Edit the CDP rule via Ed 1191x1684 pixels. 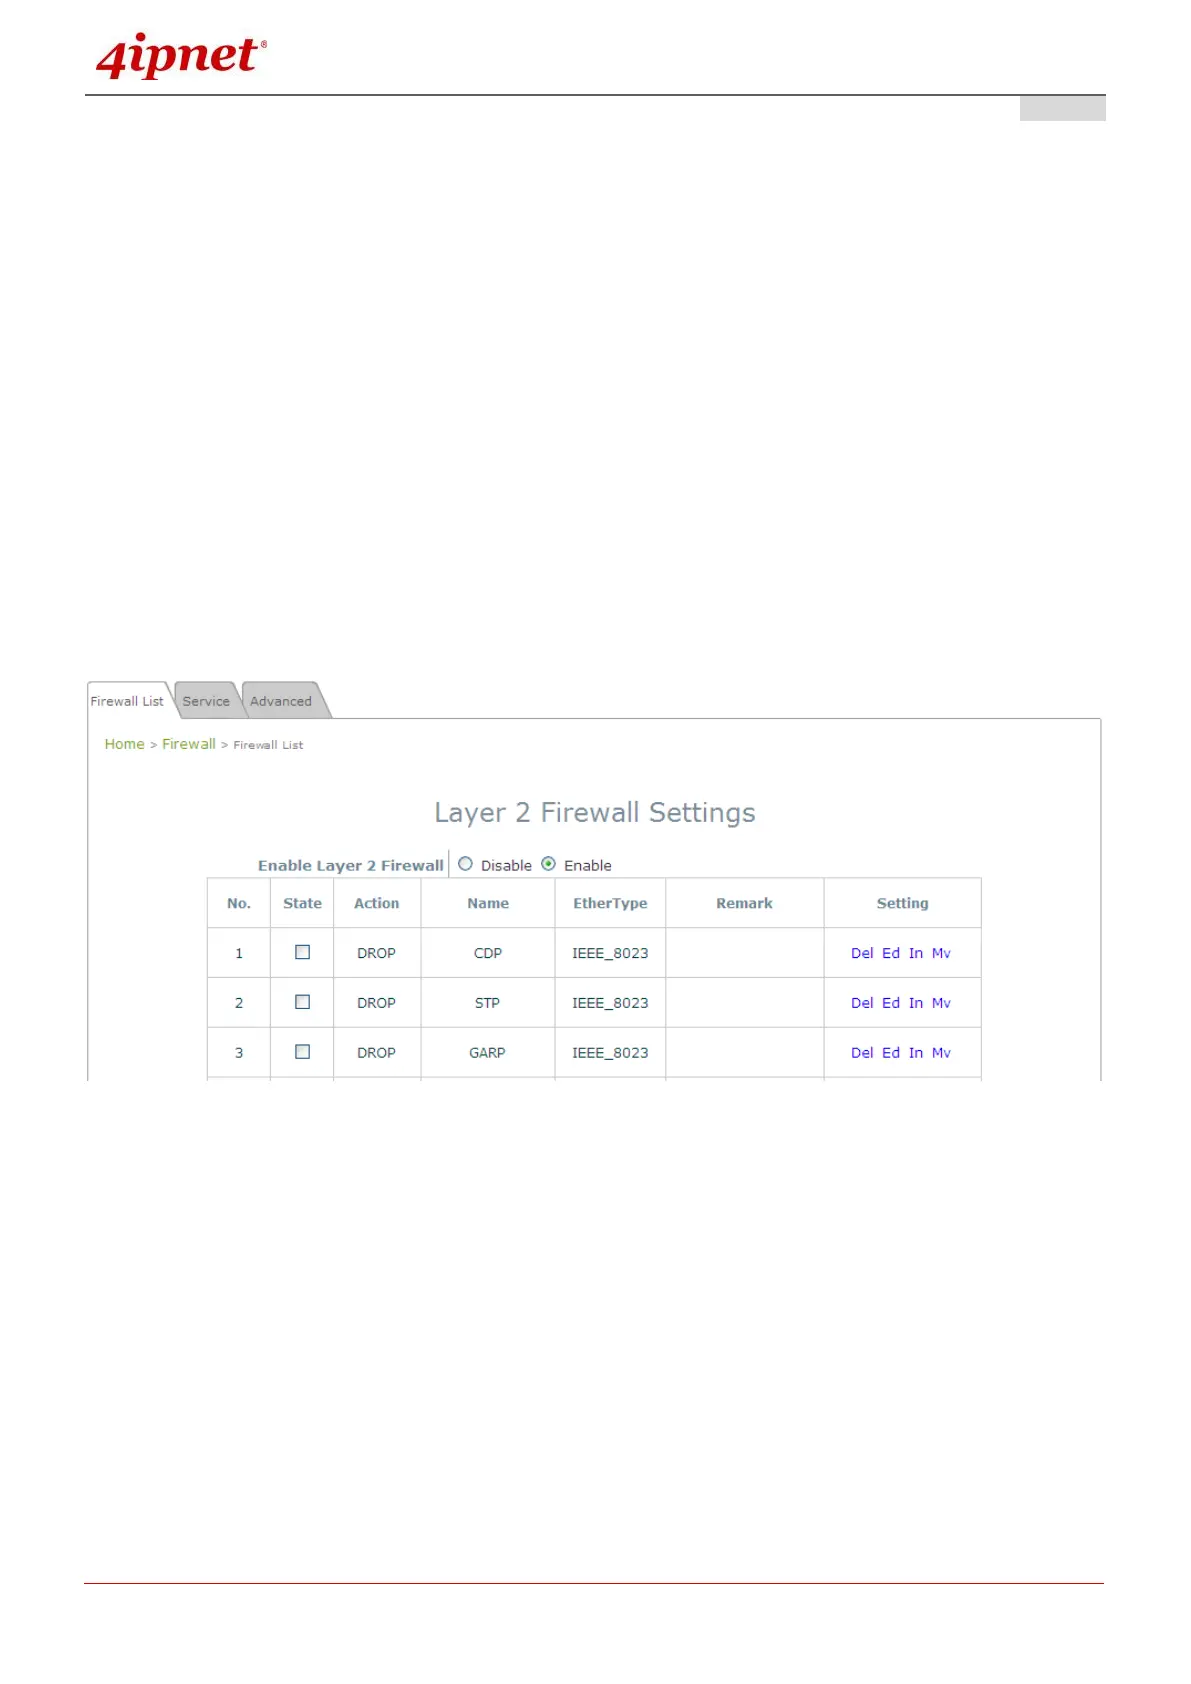891,953
